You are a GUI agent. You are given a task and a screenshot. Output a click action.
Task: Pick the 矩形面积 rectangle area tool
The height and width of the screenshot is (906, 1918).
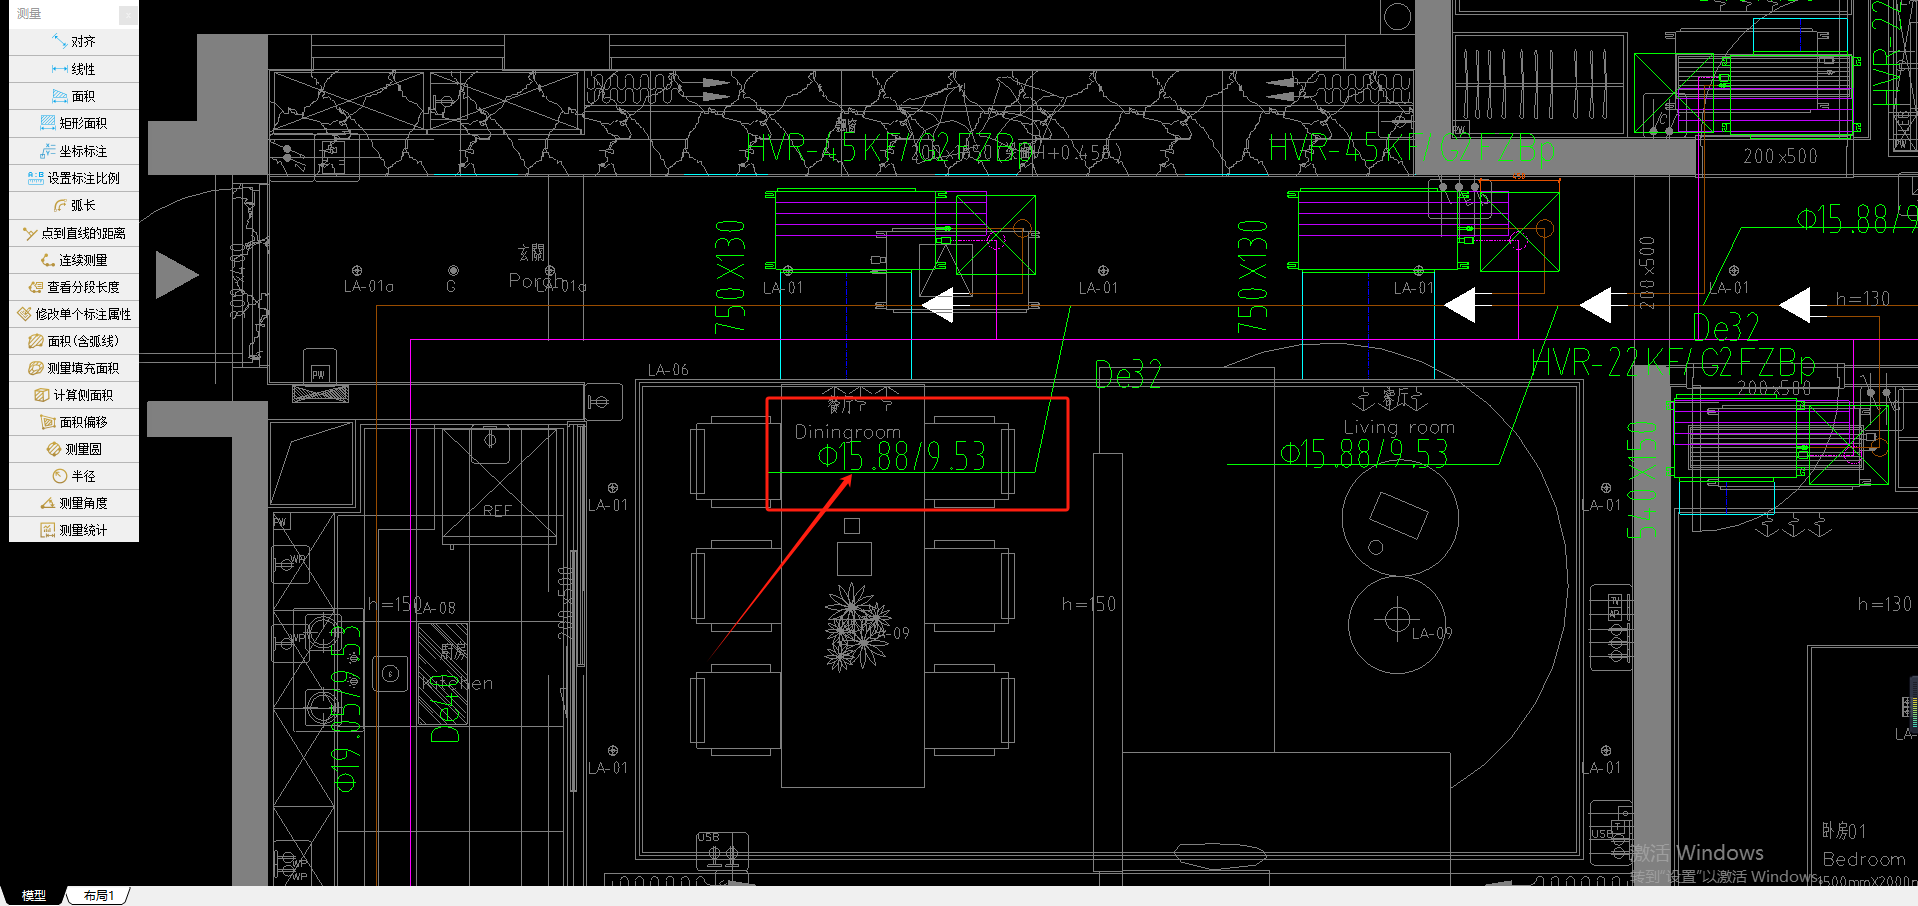[74, 123]
